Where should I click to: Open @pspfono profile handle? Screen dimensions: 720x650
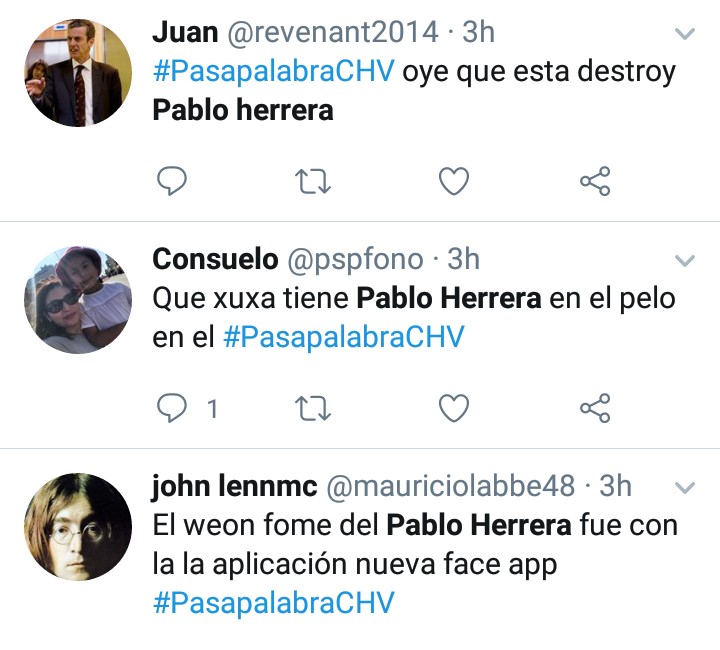(355, 260)
